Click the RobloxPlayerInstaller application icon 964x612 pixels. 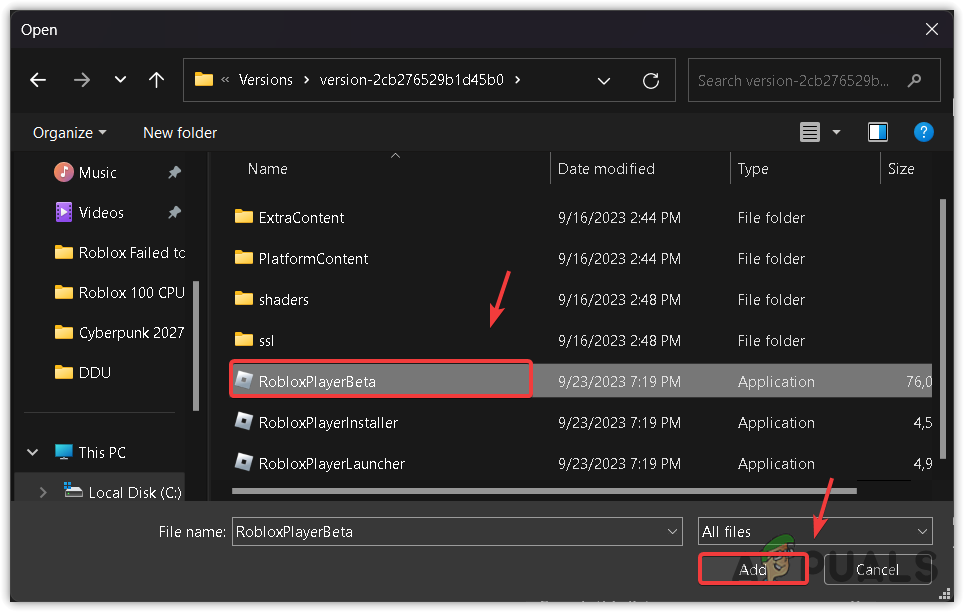[243, 422]
